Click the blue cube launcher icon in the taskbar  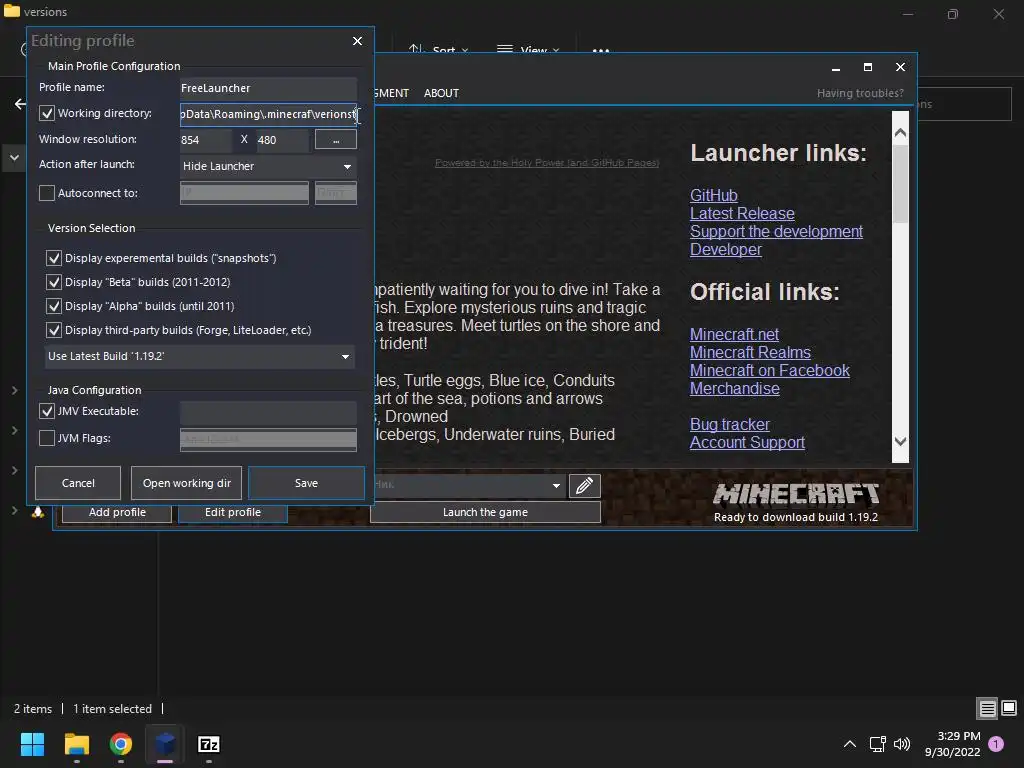(165, 744)
